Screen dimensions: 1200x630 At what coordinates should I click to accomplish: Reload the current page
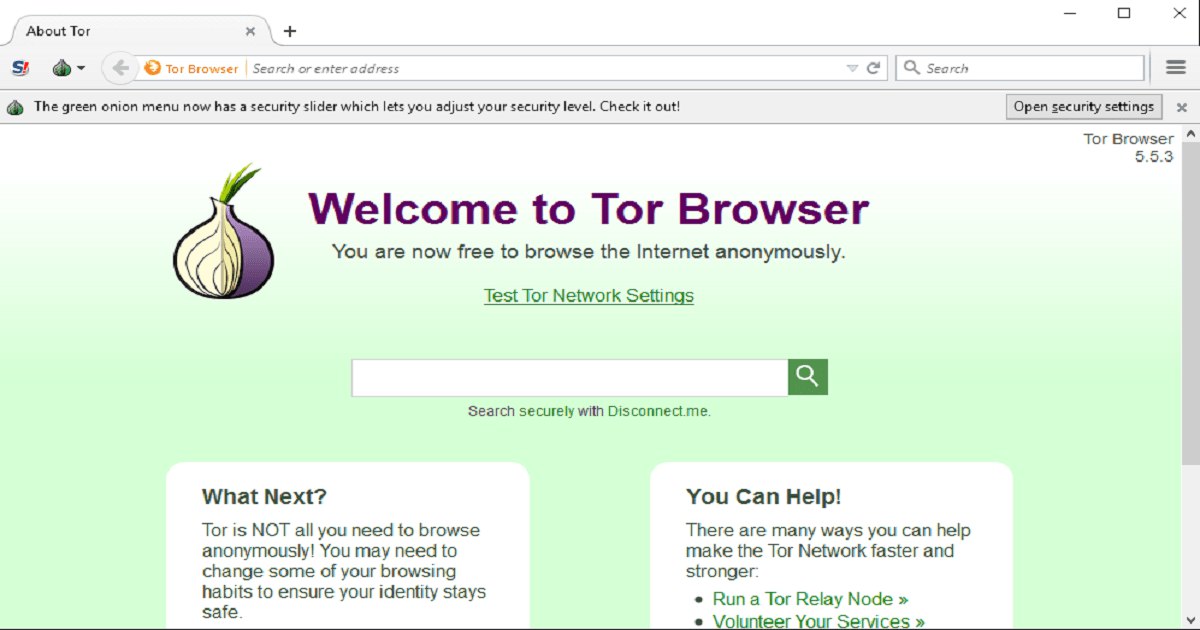coord(873,68)
